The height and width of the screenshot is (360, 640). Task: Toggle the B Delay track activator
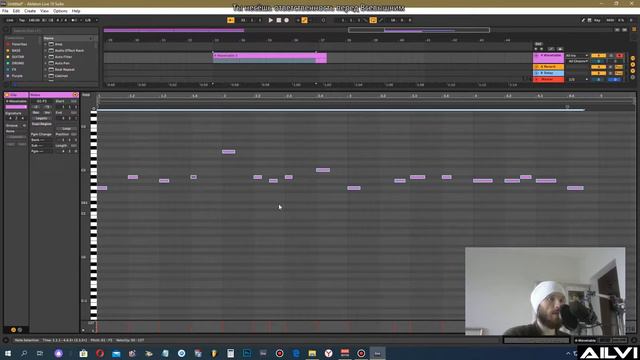tap(598, 73)
